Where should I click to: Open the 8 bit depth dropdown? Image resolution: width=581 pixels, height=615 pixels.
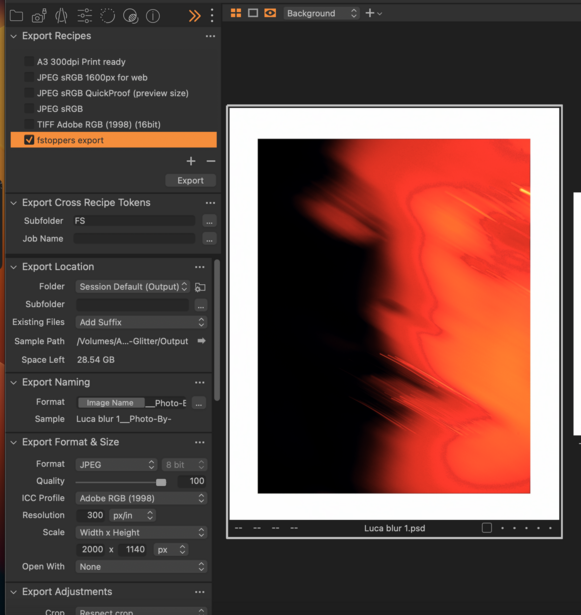pyautogui.click(x=184, y=465)
